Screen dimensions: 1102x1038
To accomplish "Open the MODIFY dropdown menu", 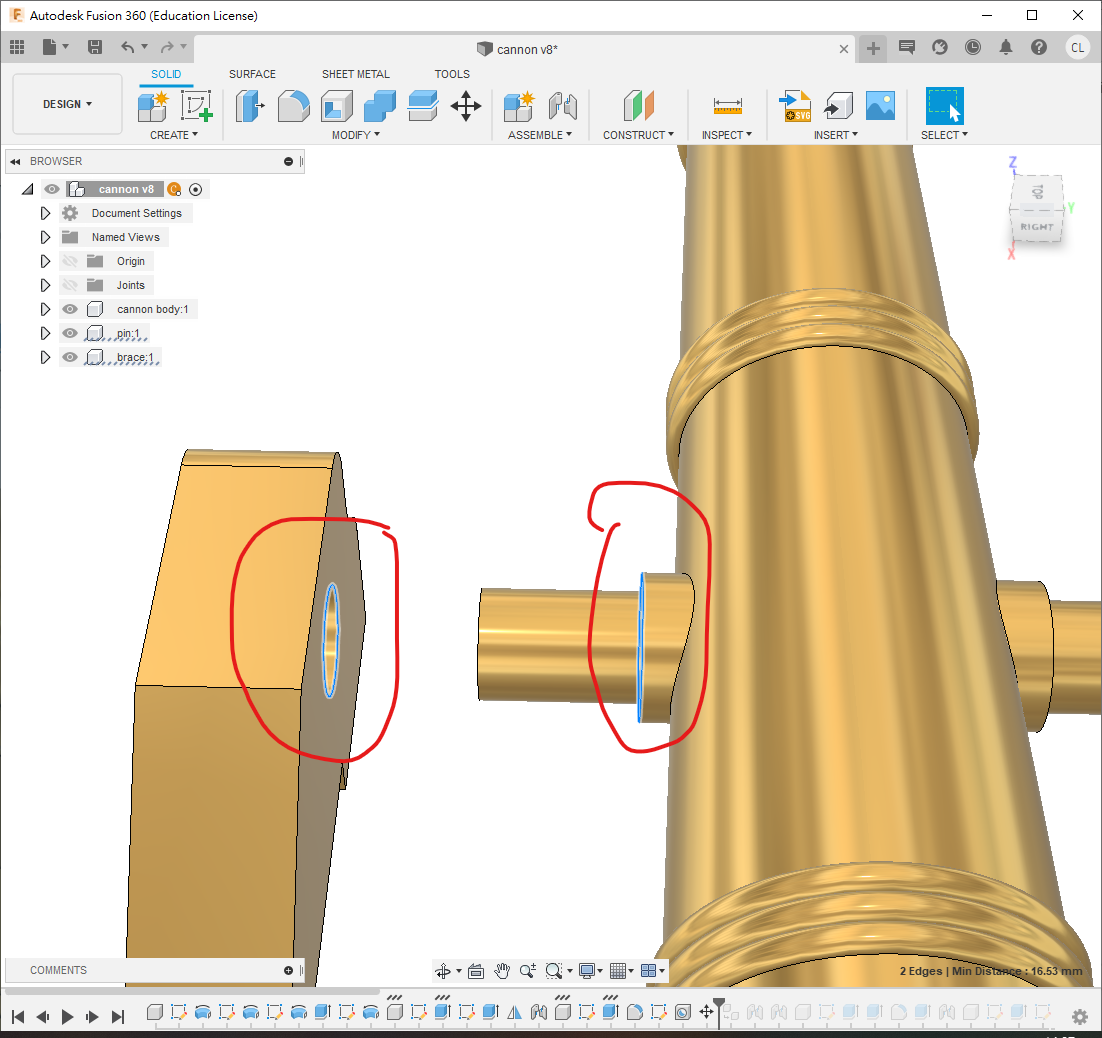I will (356, 135).
